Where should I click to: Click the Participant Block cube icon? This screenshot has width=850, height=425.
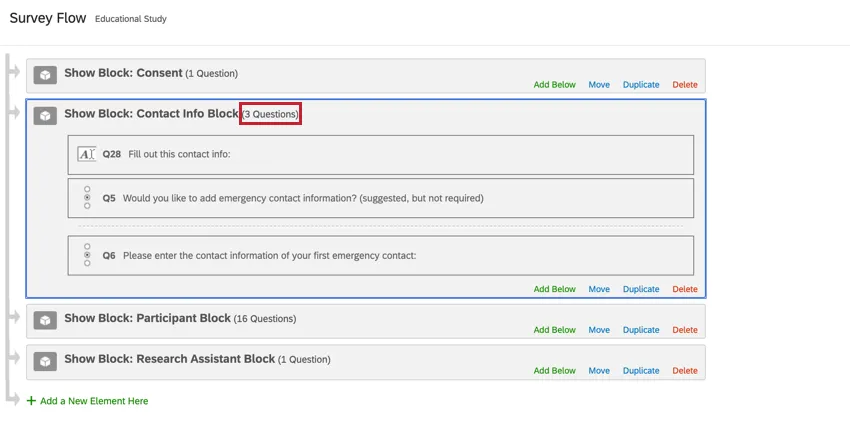(x=45, y=320)
